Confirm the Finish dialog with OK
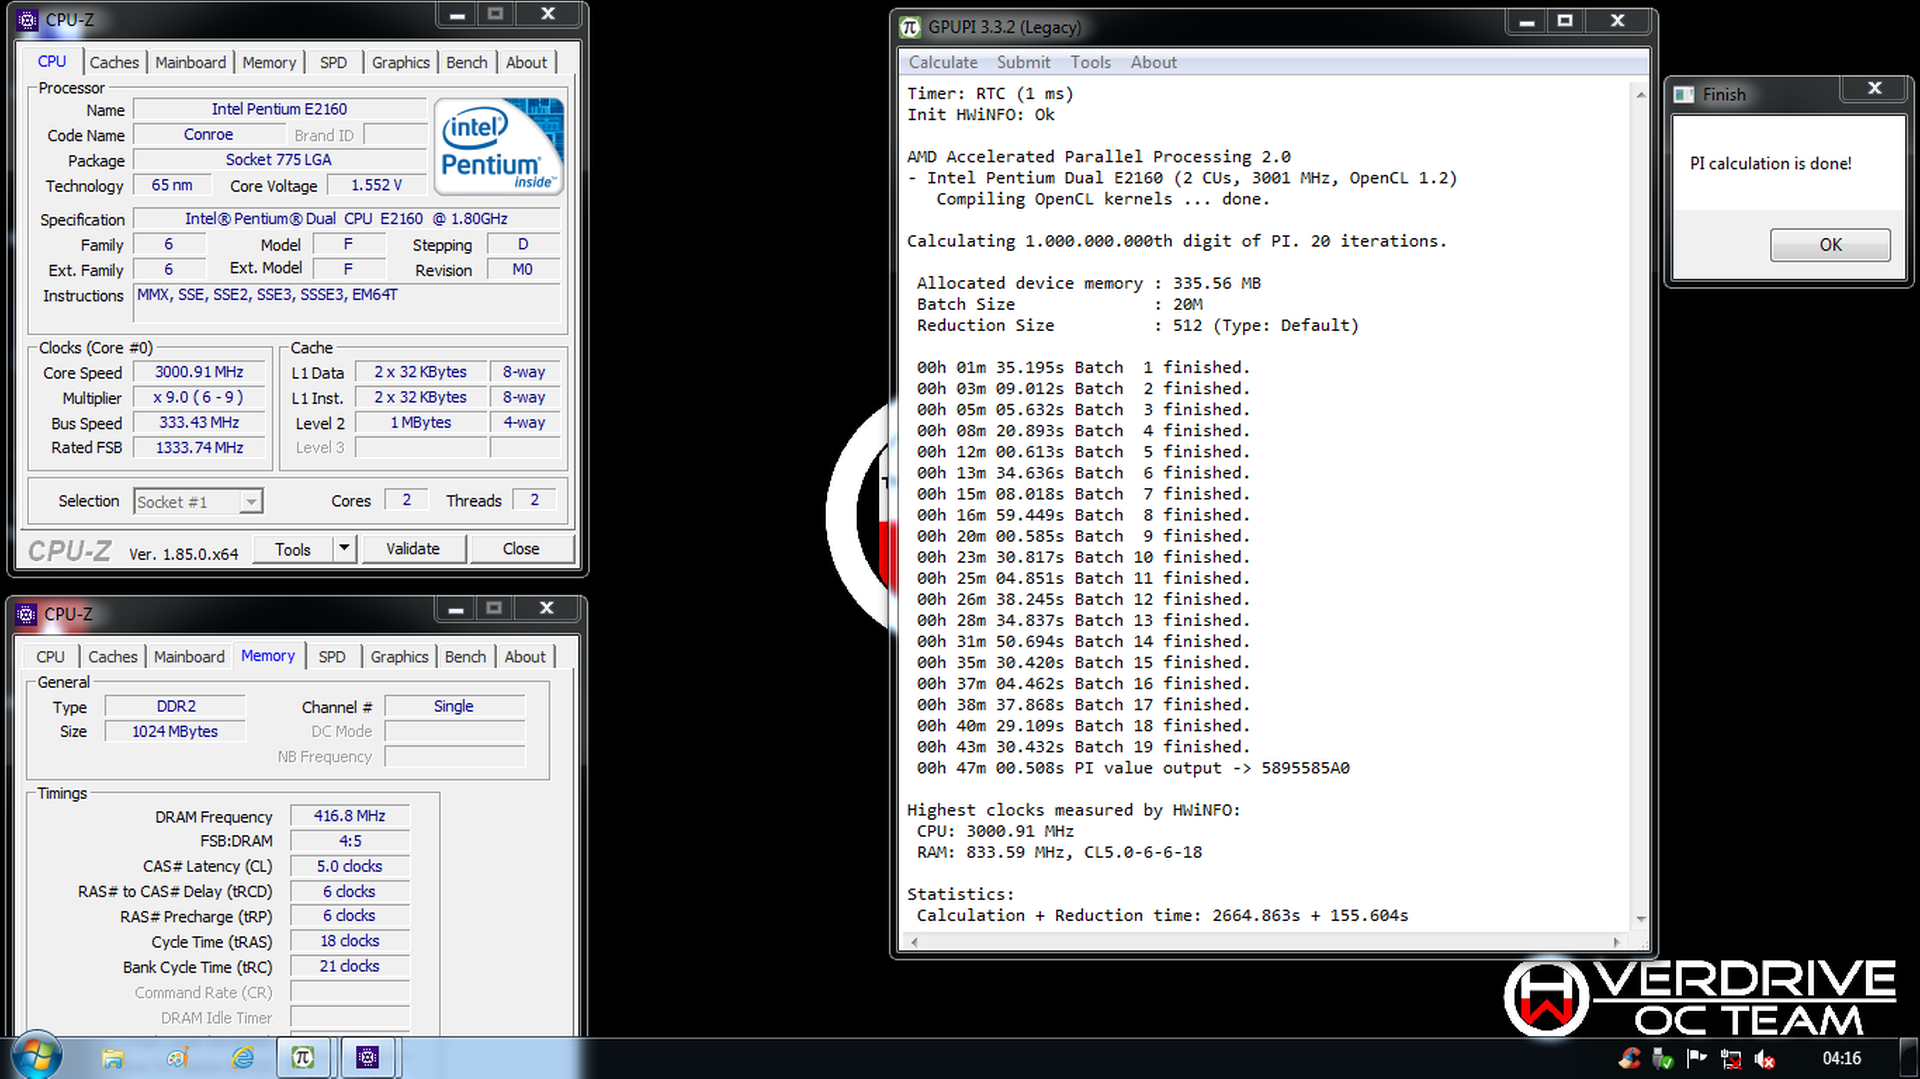 click(x=1830, y=245)
